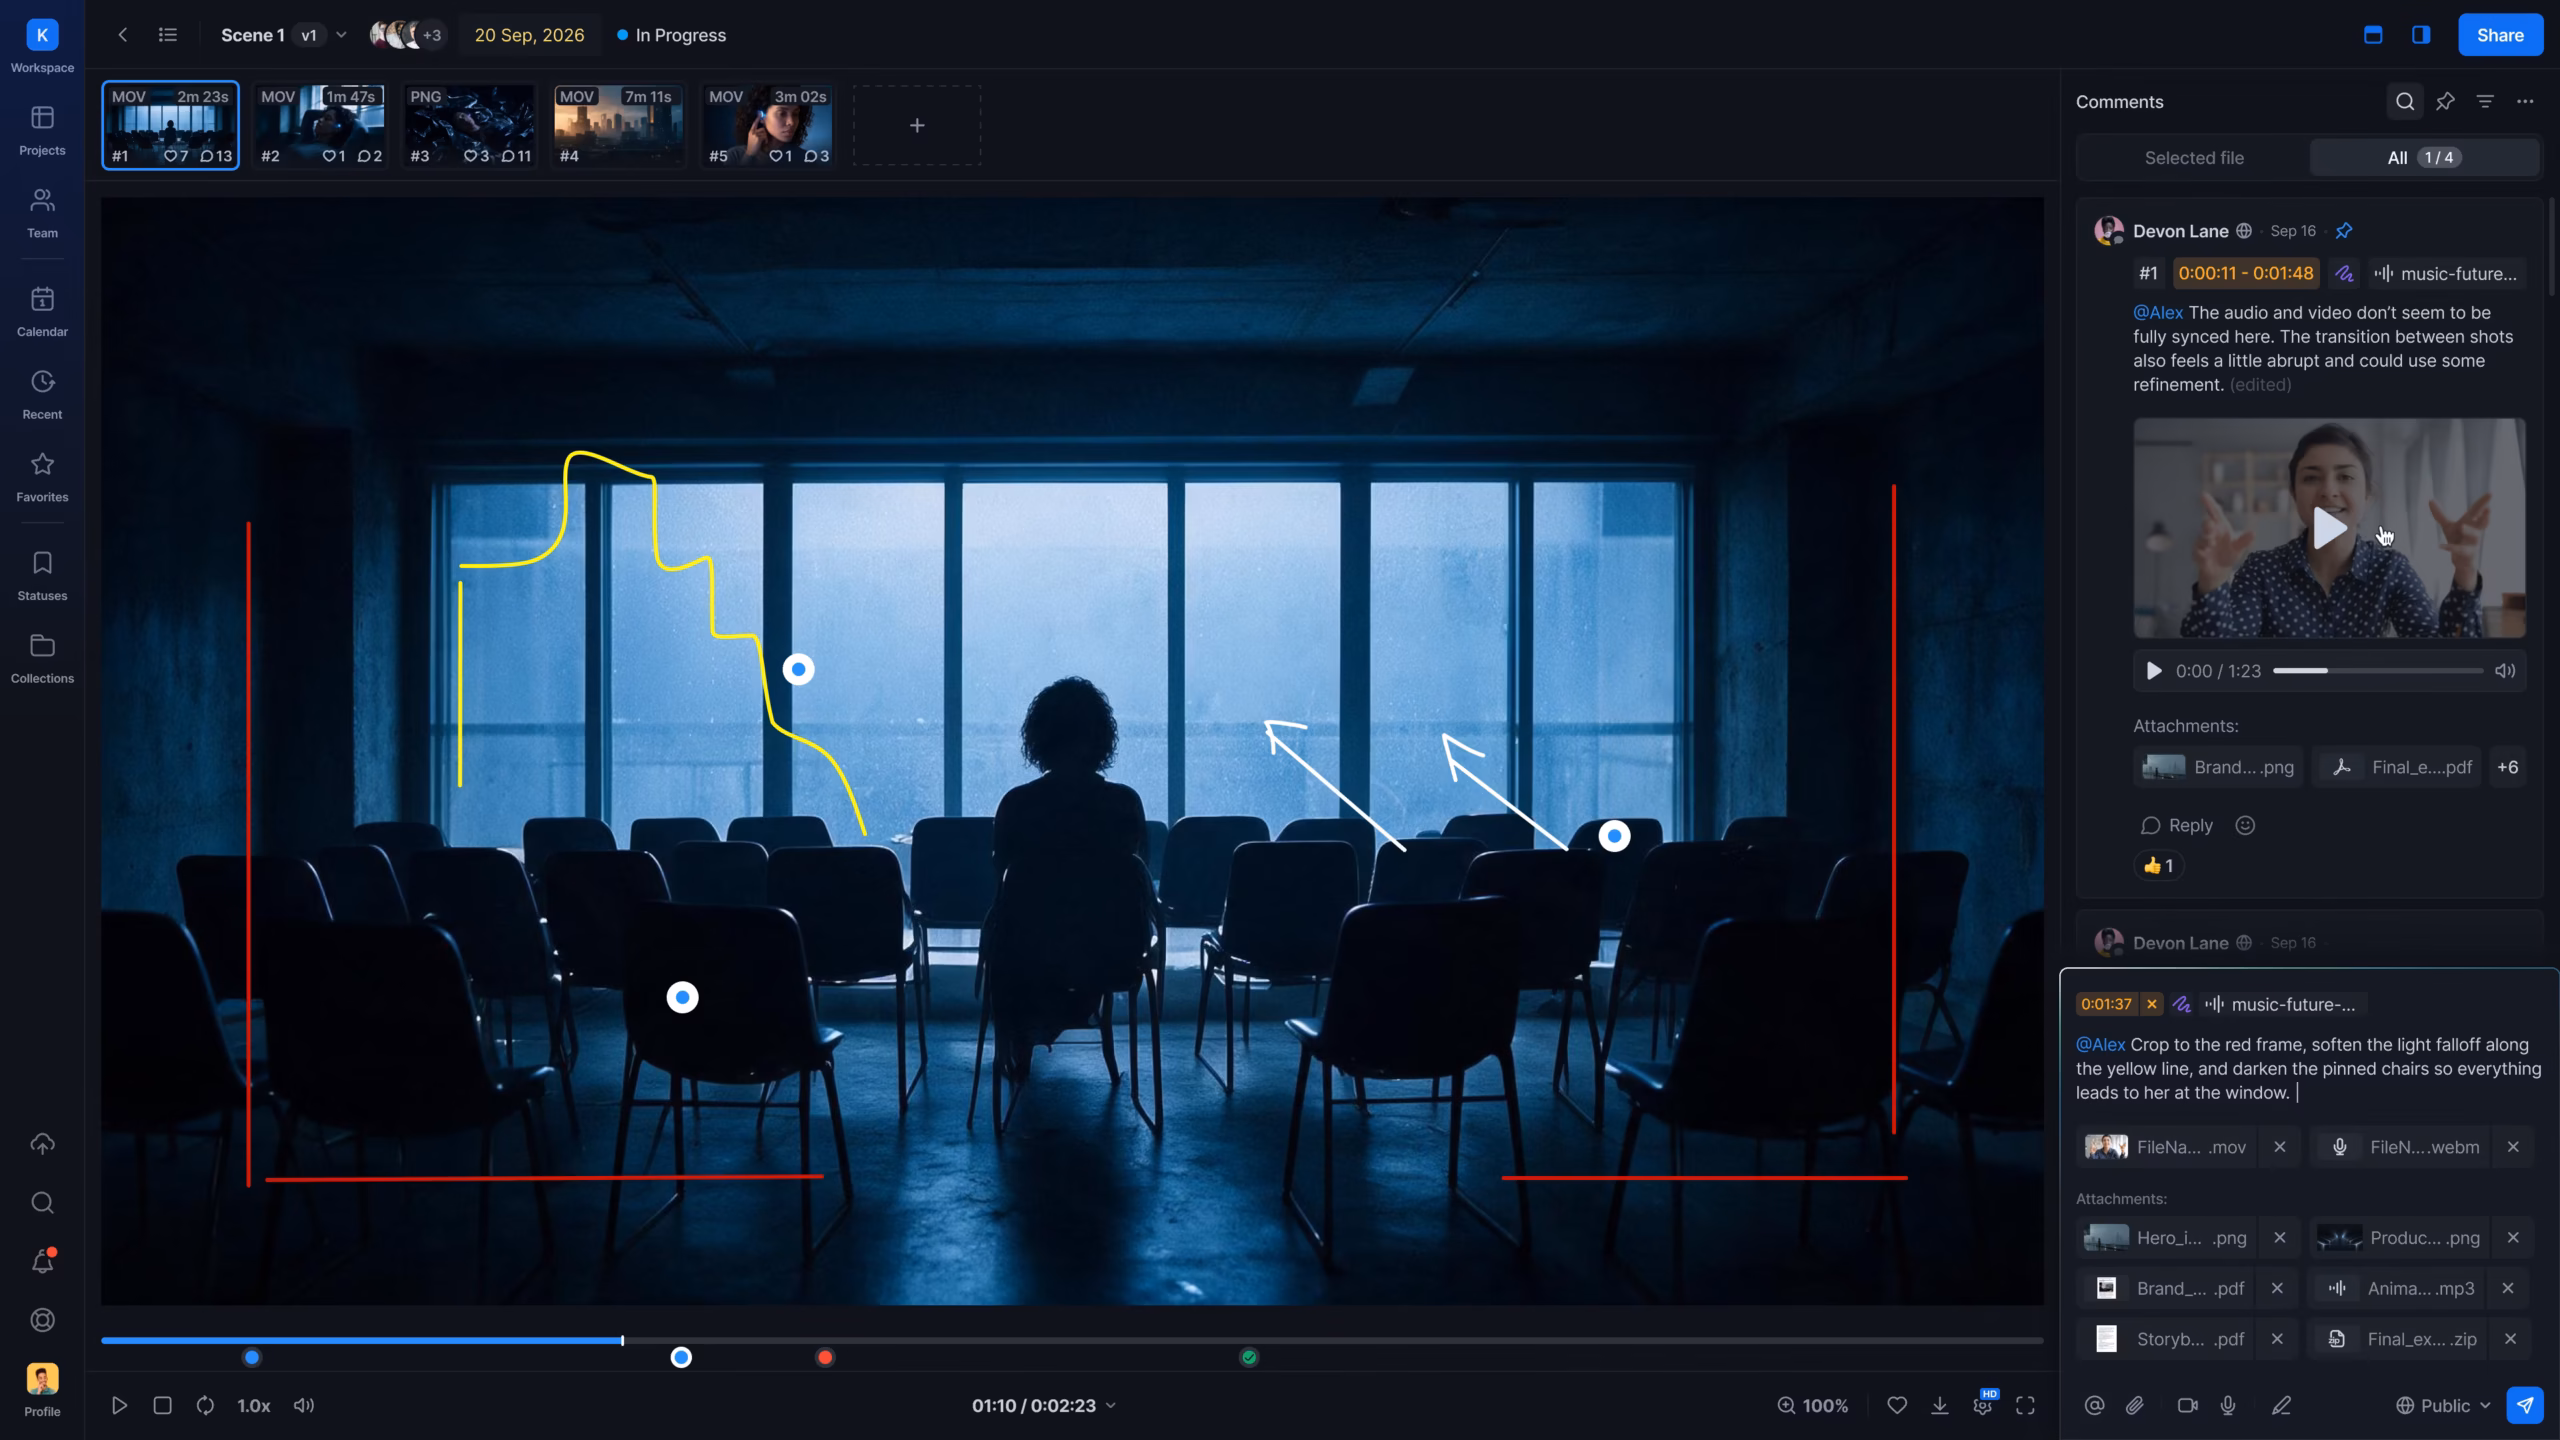The height and width of the screenshot is (1440, 2560).
Task: Toggle fullscreen mode
Action: point(2025,1405)
